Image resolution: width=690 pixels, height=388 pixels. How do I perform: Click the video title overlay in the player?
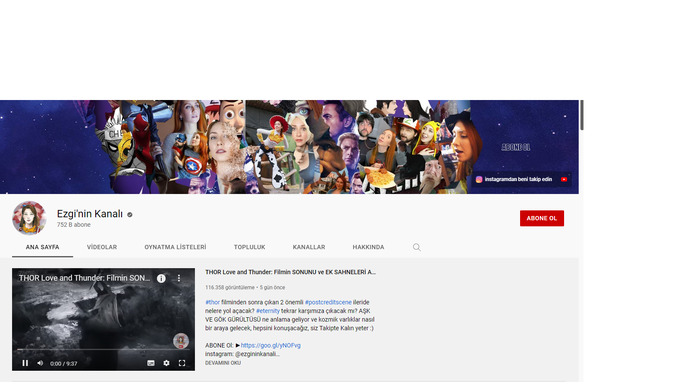[x=84, y=278]
